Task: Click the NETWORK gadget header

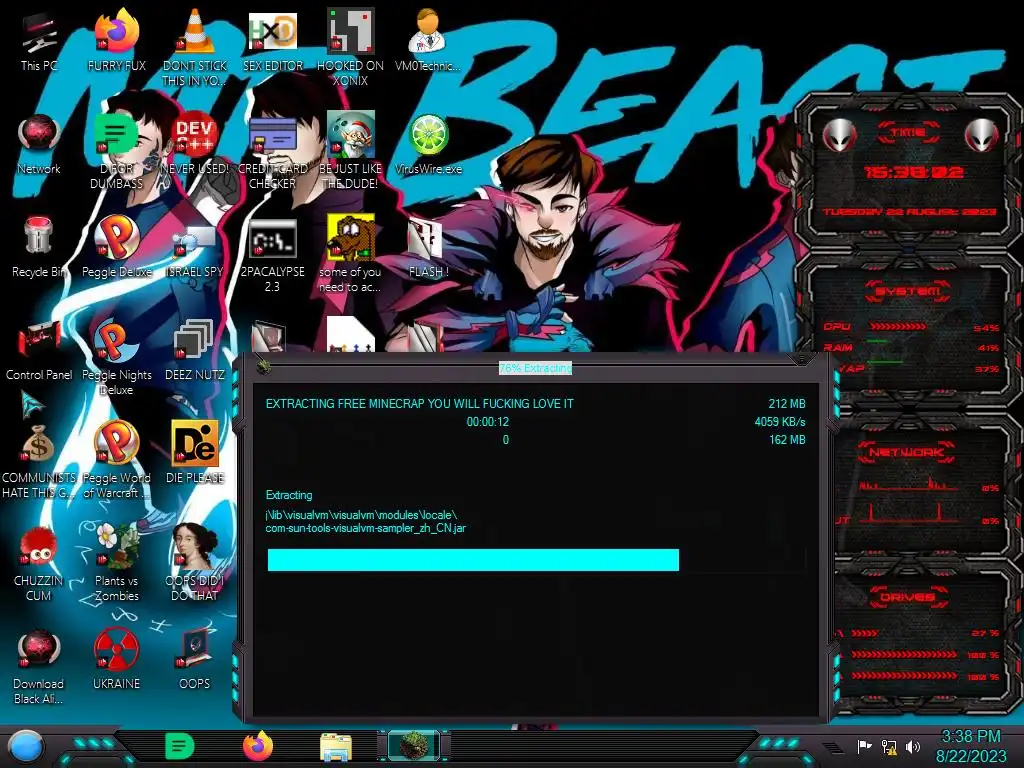Action: point(906,452)
